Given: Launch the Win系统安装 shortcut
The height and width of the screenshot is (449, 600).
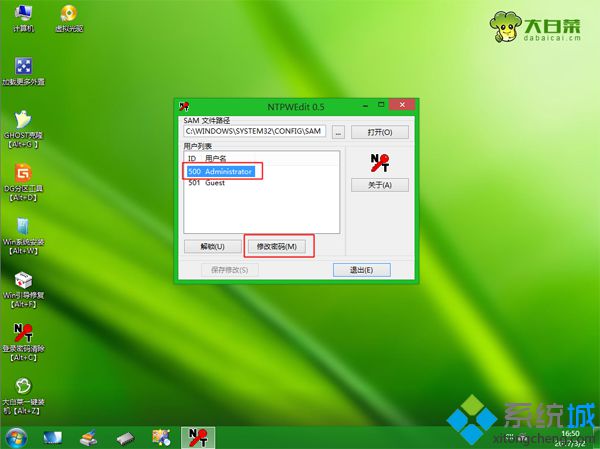Looking at the screenshot, I should [x=23, y=236].
